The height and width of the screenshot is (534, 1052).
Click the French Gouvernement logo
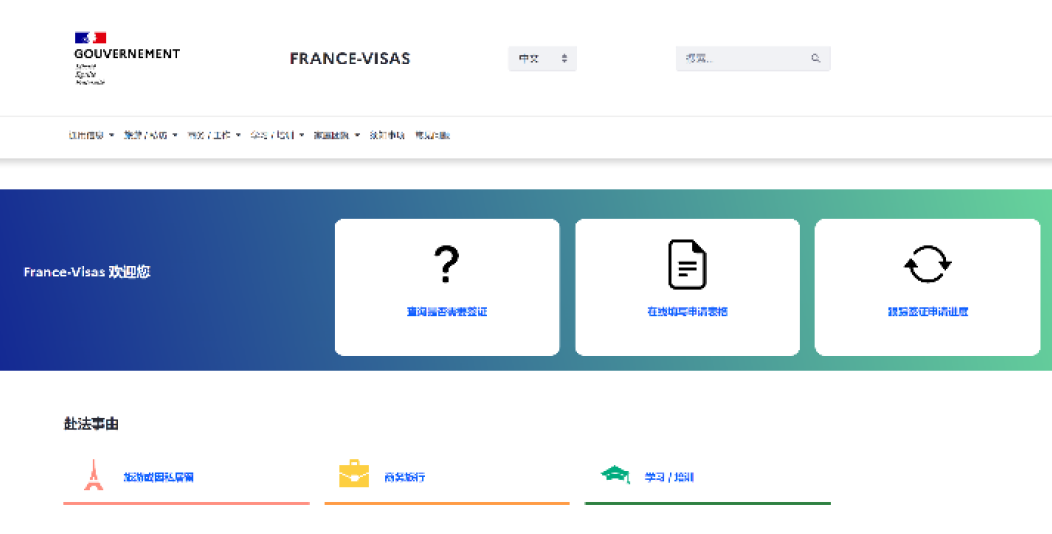(127, 58)
